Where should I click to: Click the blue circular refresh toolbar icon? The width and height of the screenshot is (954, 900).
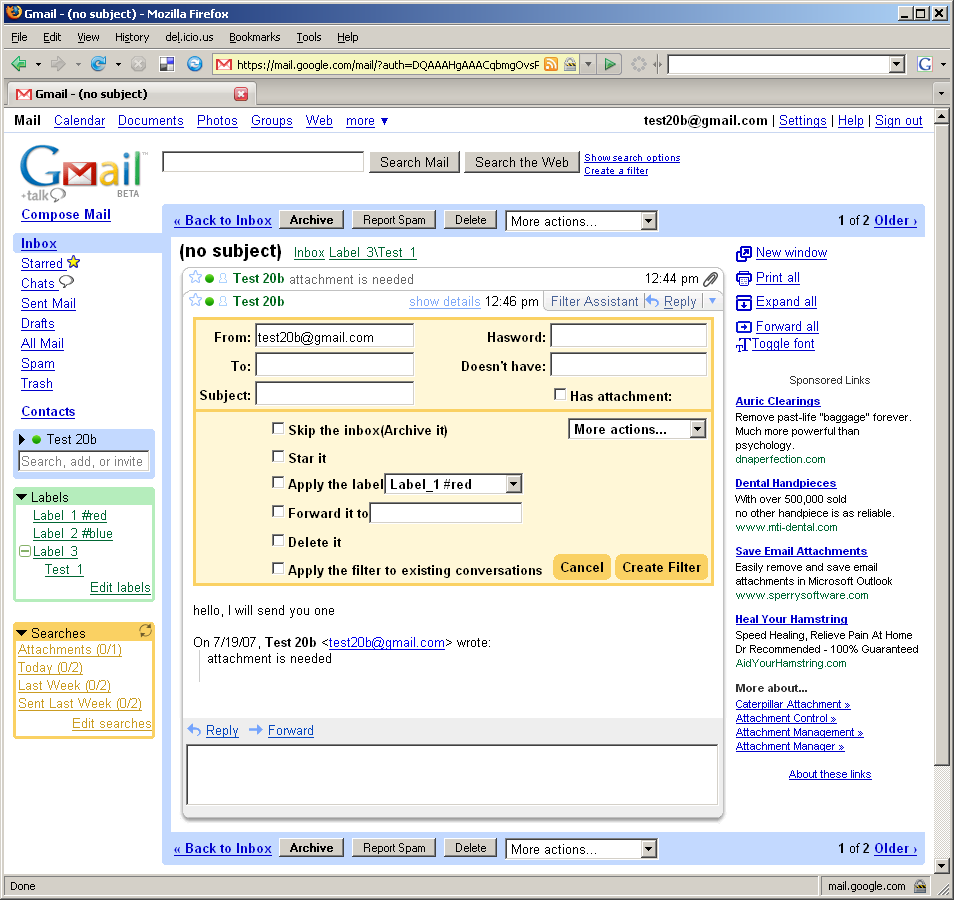(195, 64)
